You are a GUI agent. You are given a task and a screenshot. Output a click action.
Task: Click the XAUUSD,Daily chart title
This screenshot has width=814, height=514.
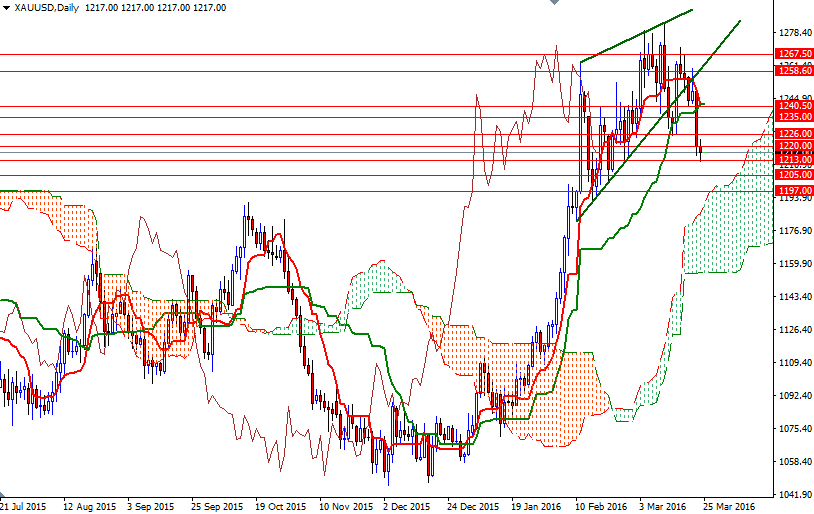pos(47,8)
